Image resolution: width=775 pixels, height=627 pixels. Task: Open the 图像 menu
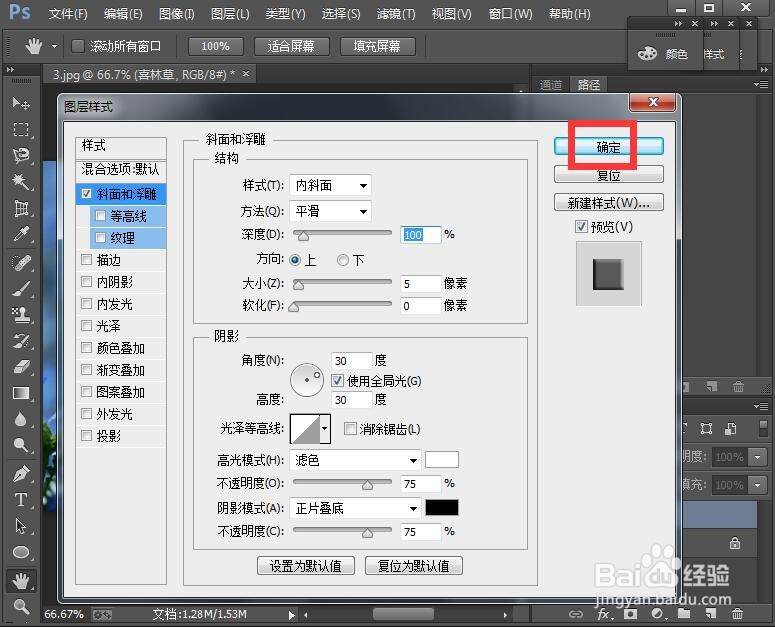[176, 14]
